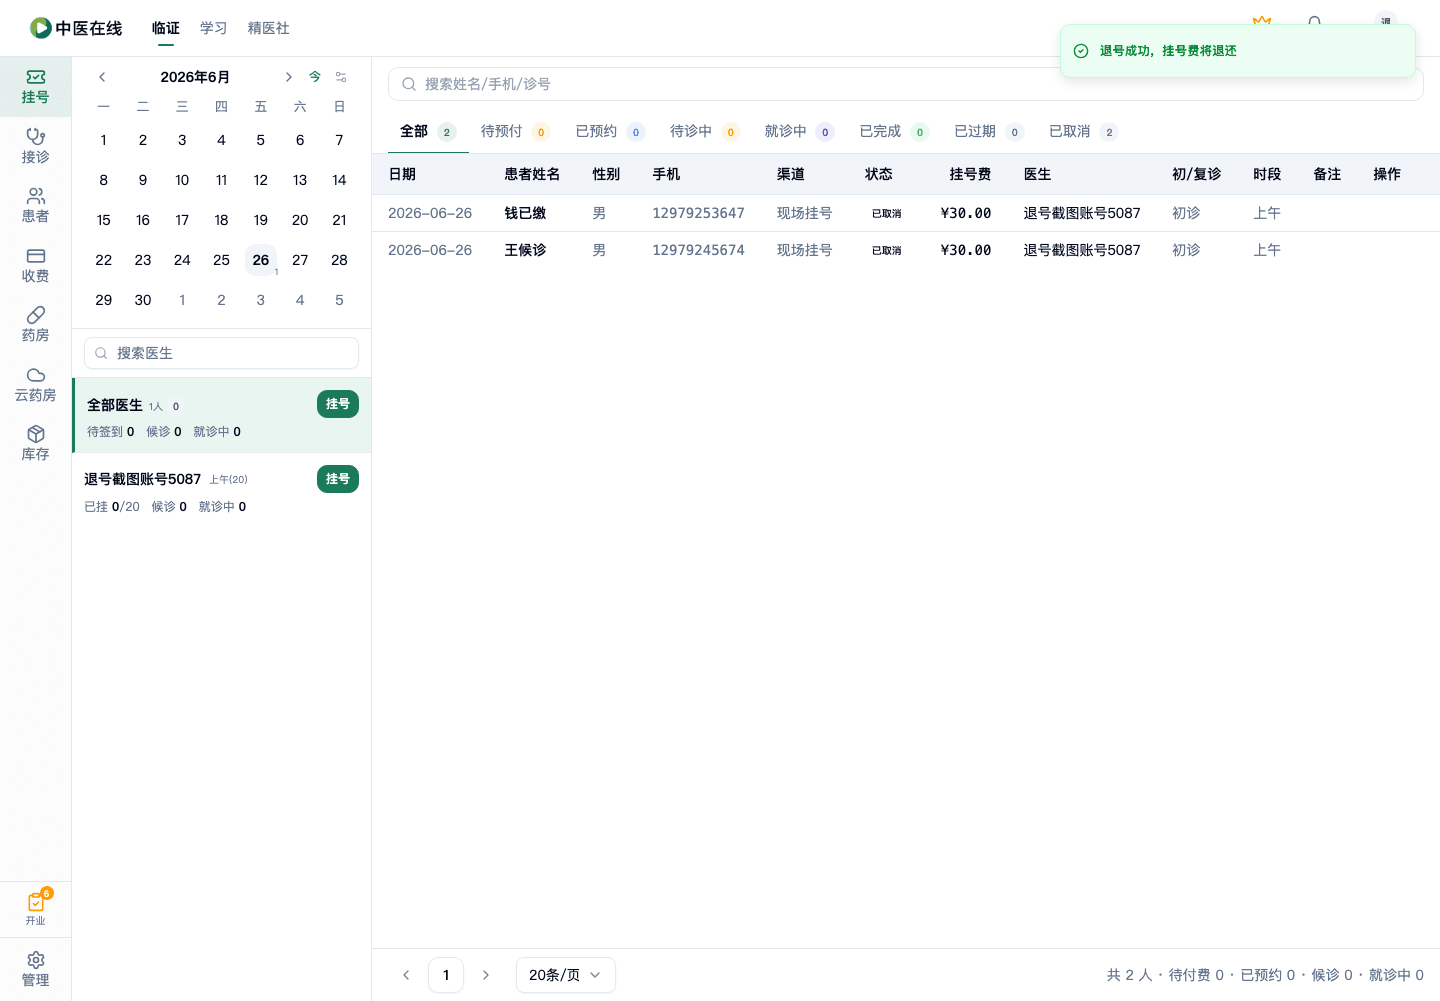The width and height of the screenshot is (1440, 1001).
Task: Click phone number 12979253647
Action: pyautogui.click(x=698, y=213)
